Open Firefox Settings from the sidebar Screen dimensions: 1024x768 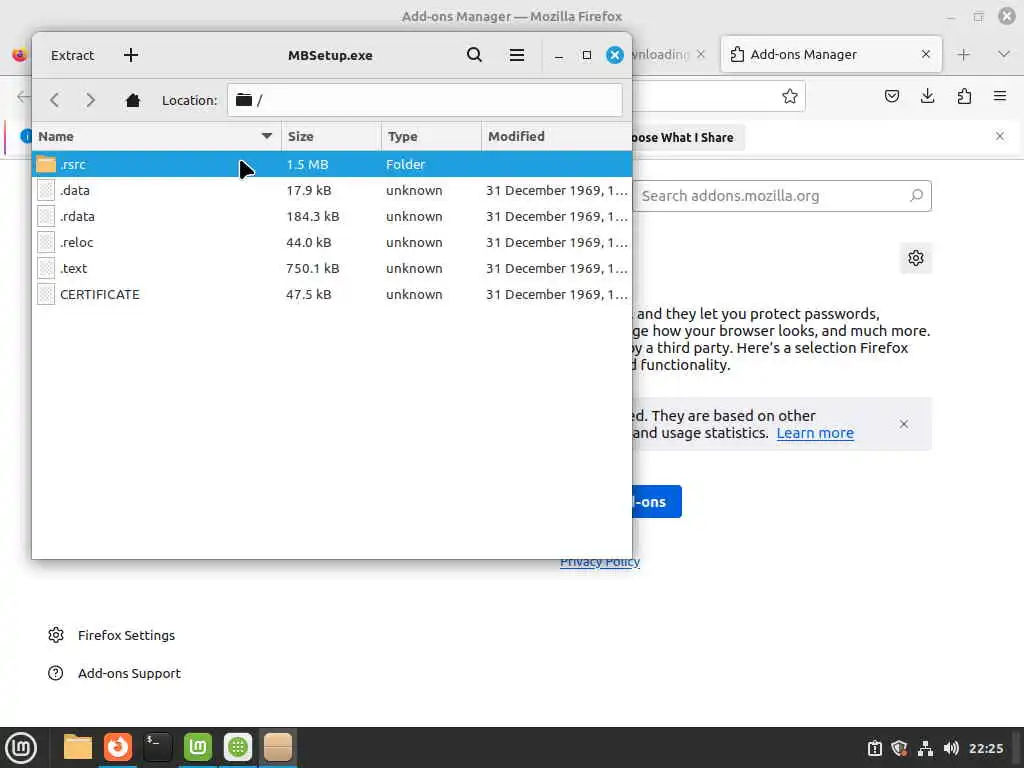(126, 635)
